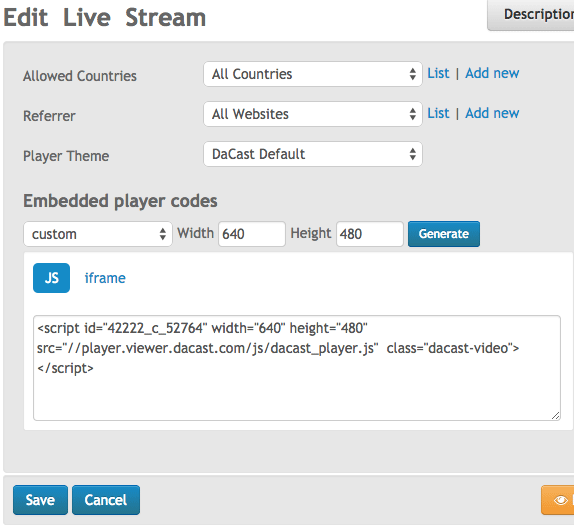Click the Allowed Countries dropdown arrows
This screenshot has width=574, height=526.
tap(413, 74)
